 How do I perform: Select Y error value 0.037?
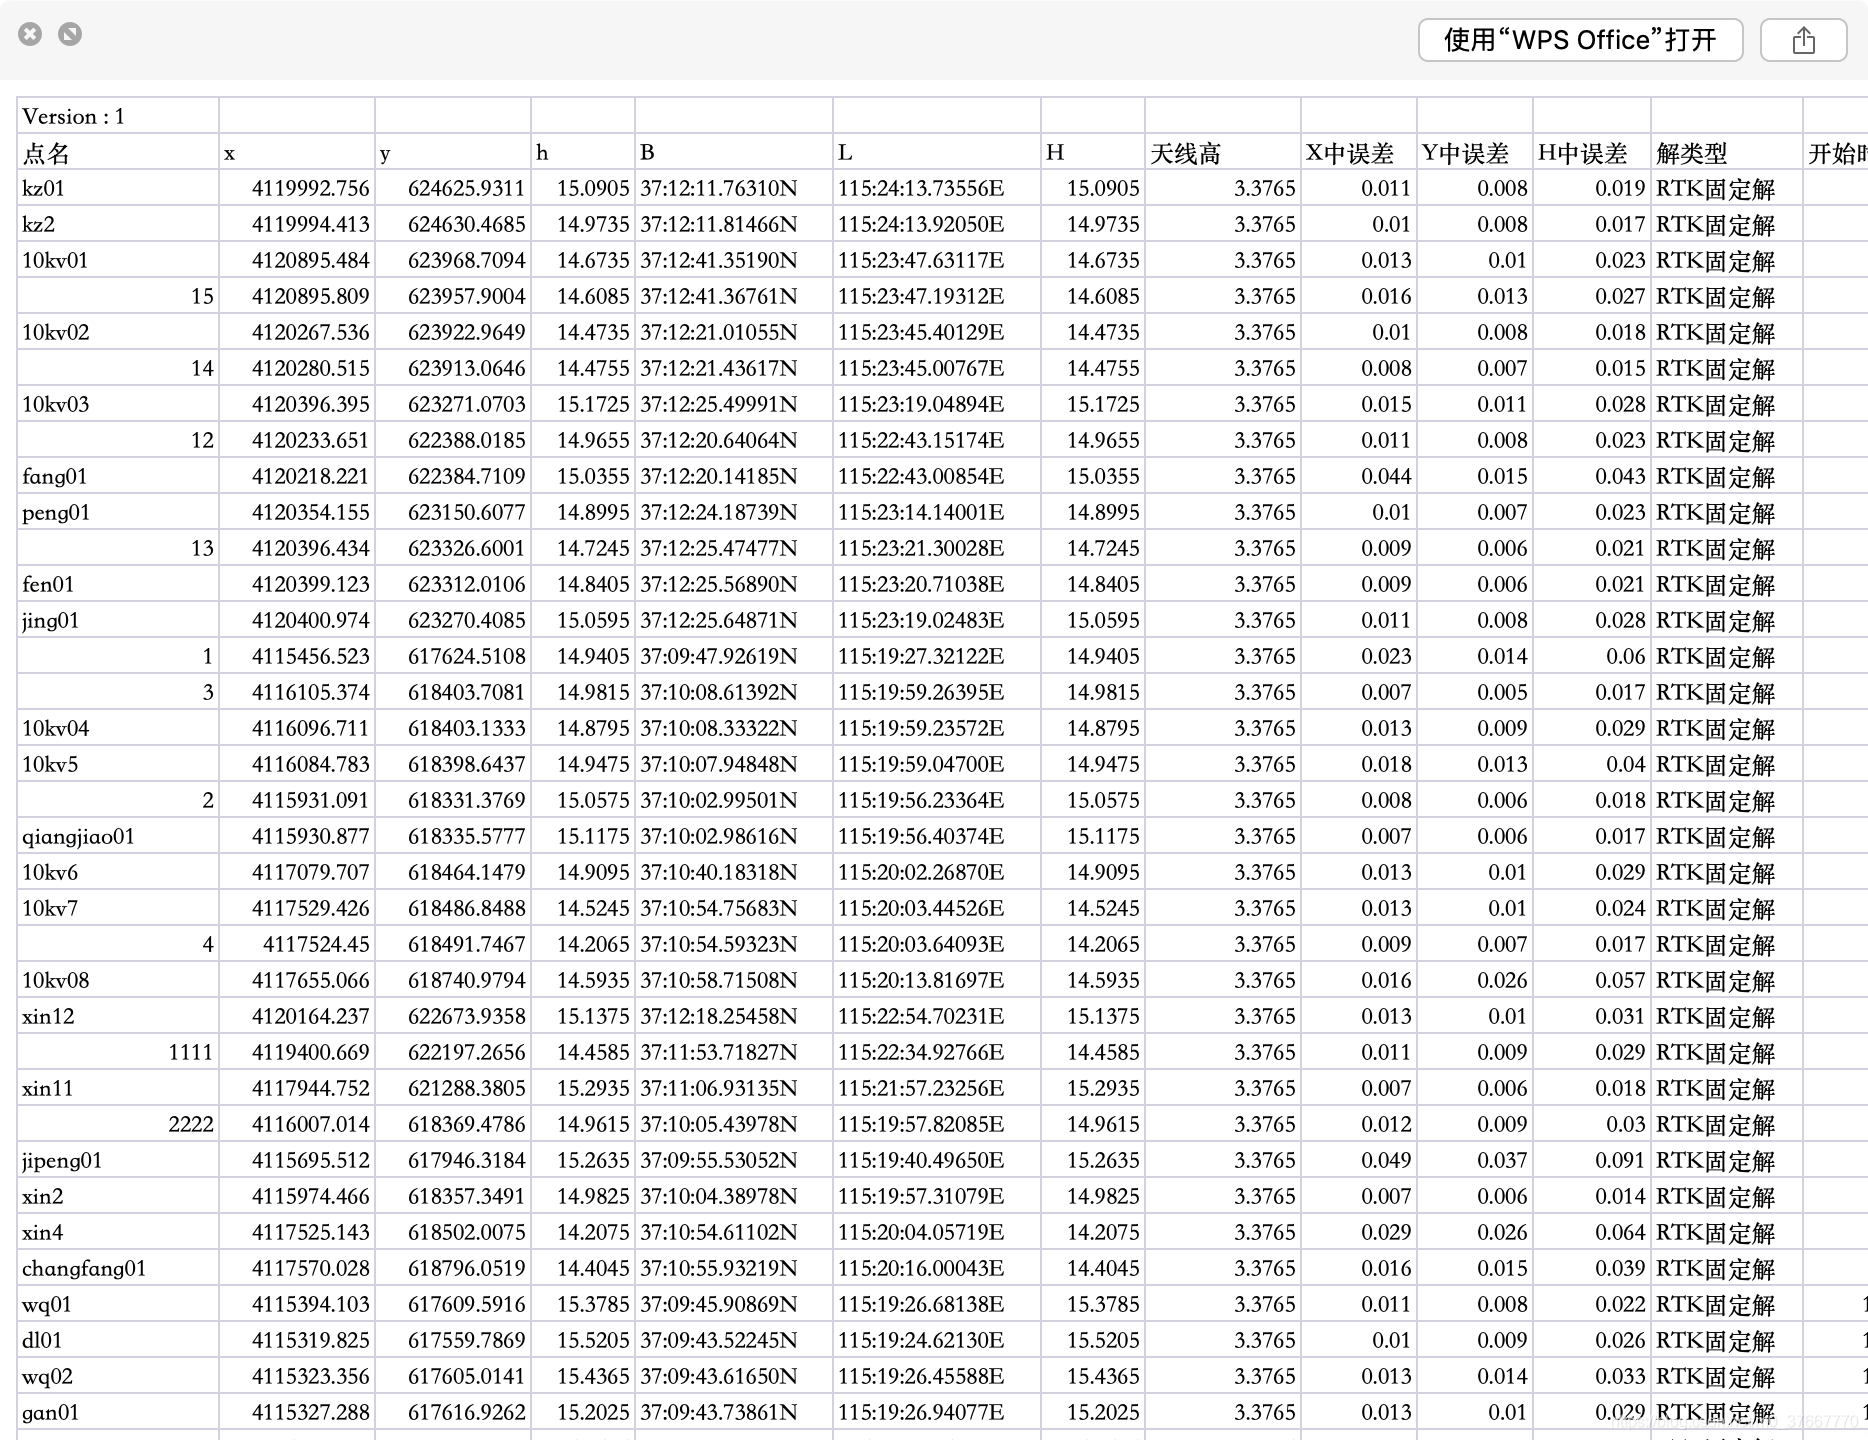[x=1474, y=1160]
